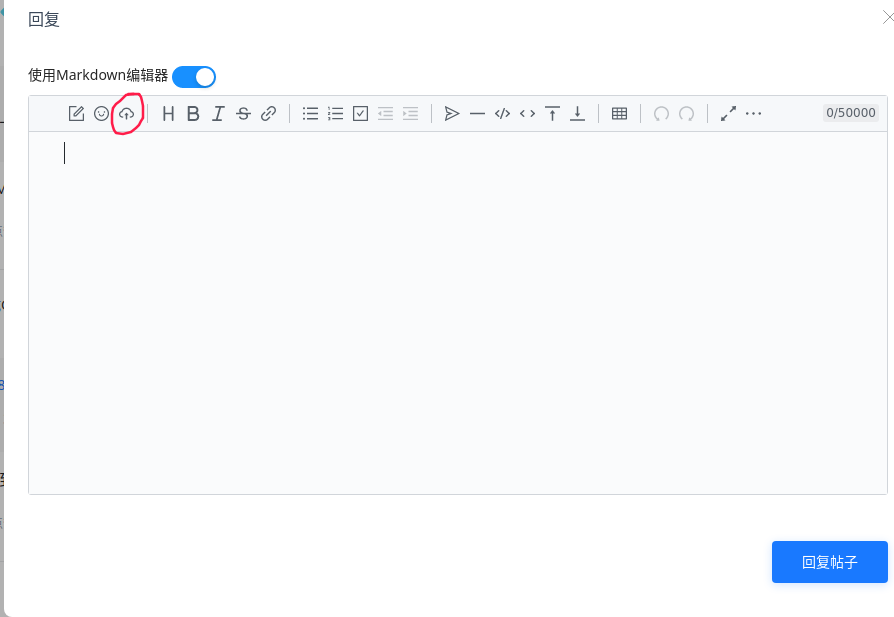Screen dimensions: 894x617
Task: Toggle bold formatting
Action: tap(193, 113)
